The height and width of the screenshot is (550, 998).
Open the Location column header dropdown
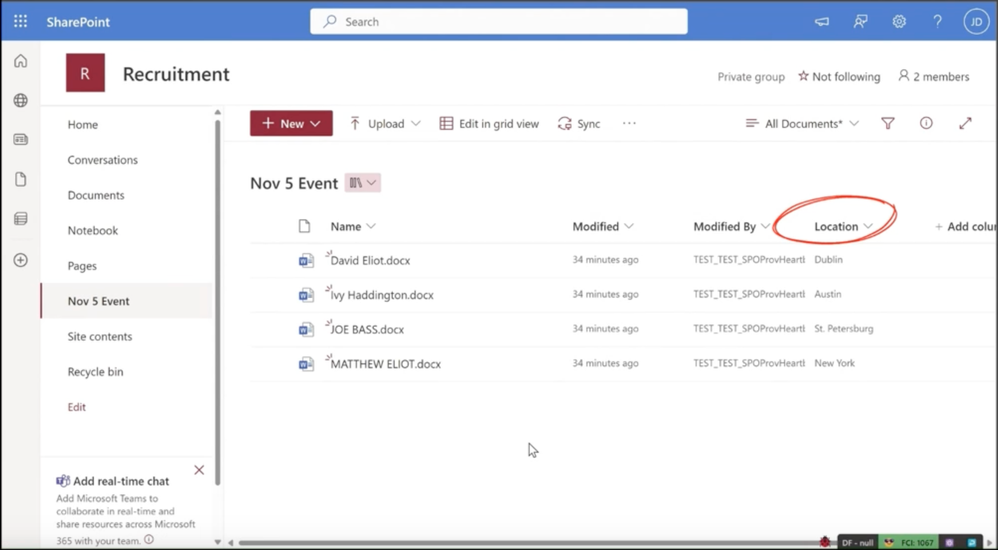(x=843, y=227)
